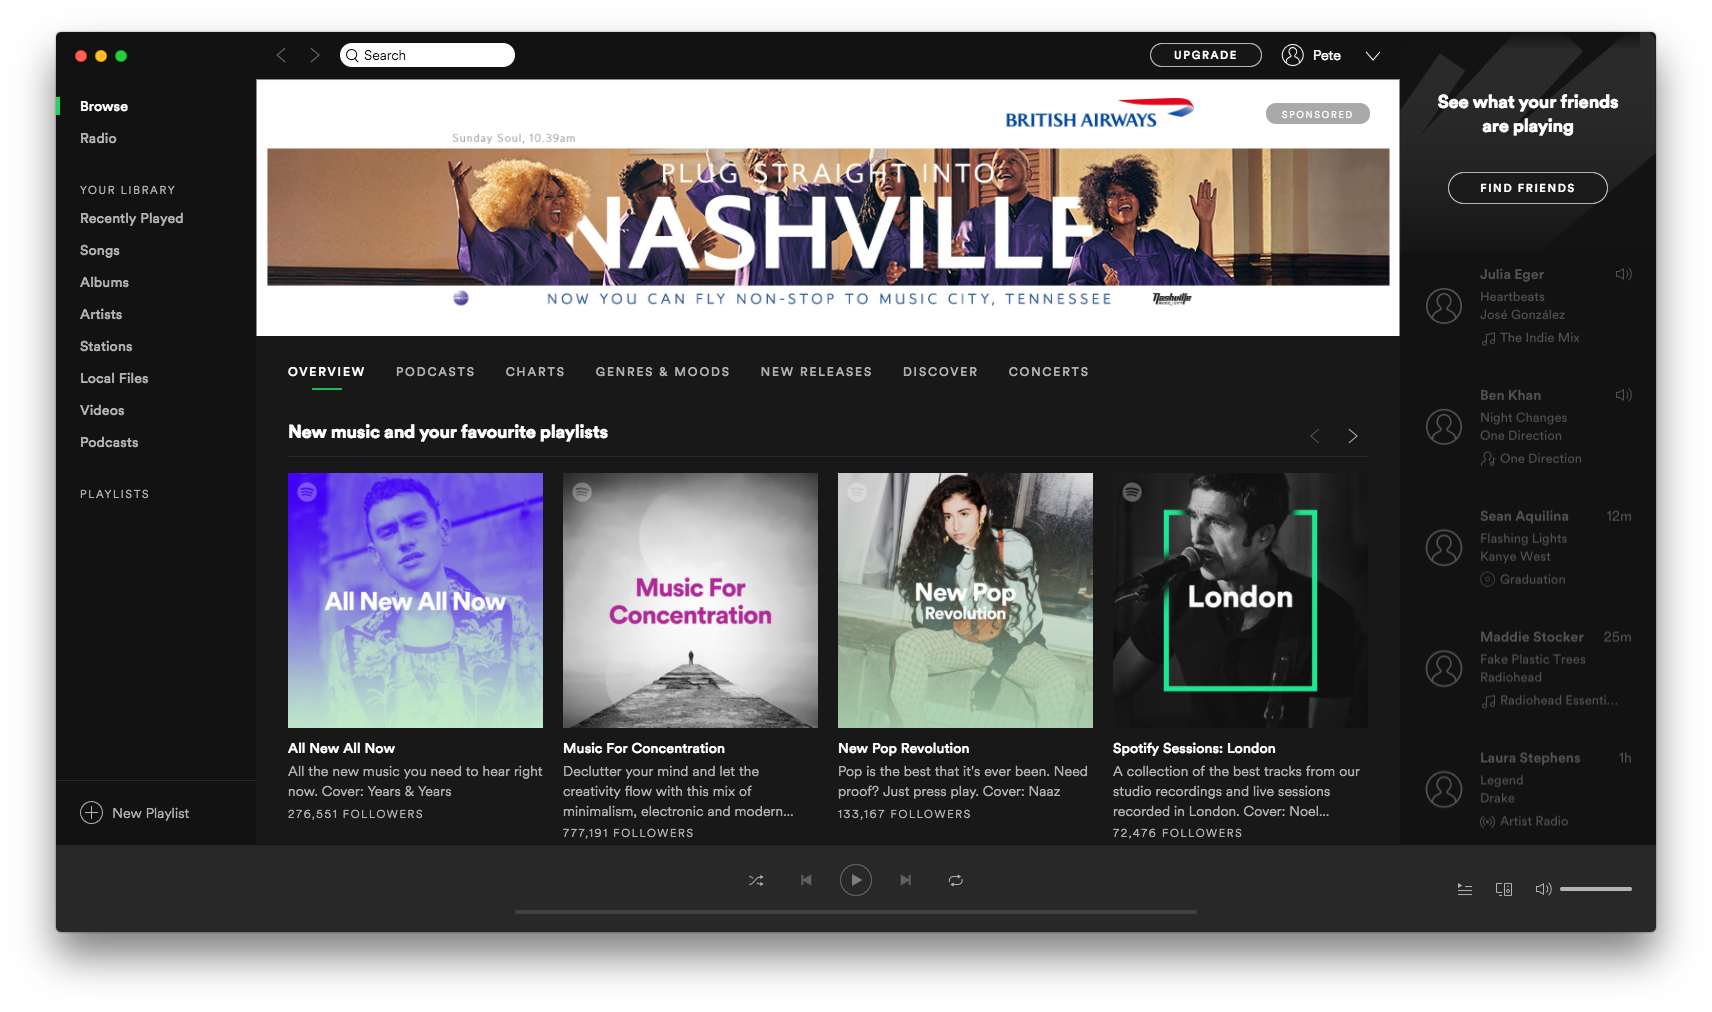The height and width of the screenshot is (1012, 1712).
Task: Go forward with navigation arrow
Action: tap(315, 55)
